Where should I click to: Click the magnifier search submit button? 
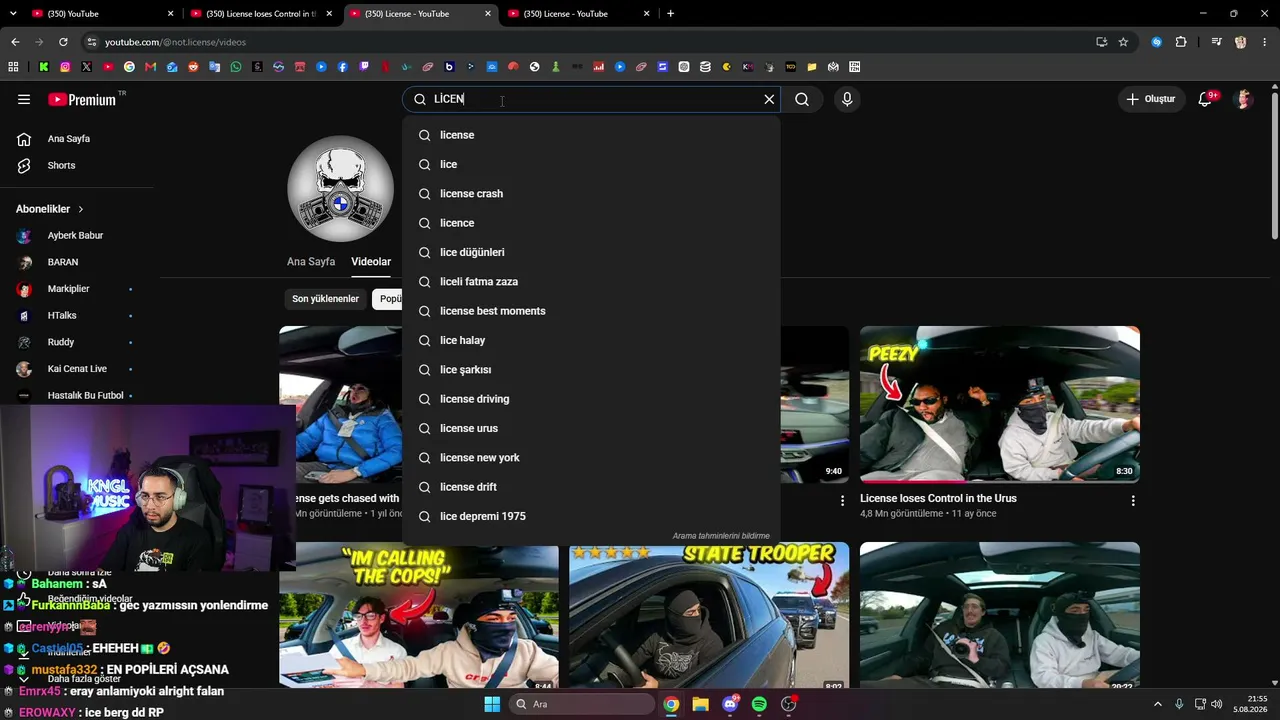coord(802,99)
